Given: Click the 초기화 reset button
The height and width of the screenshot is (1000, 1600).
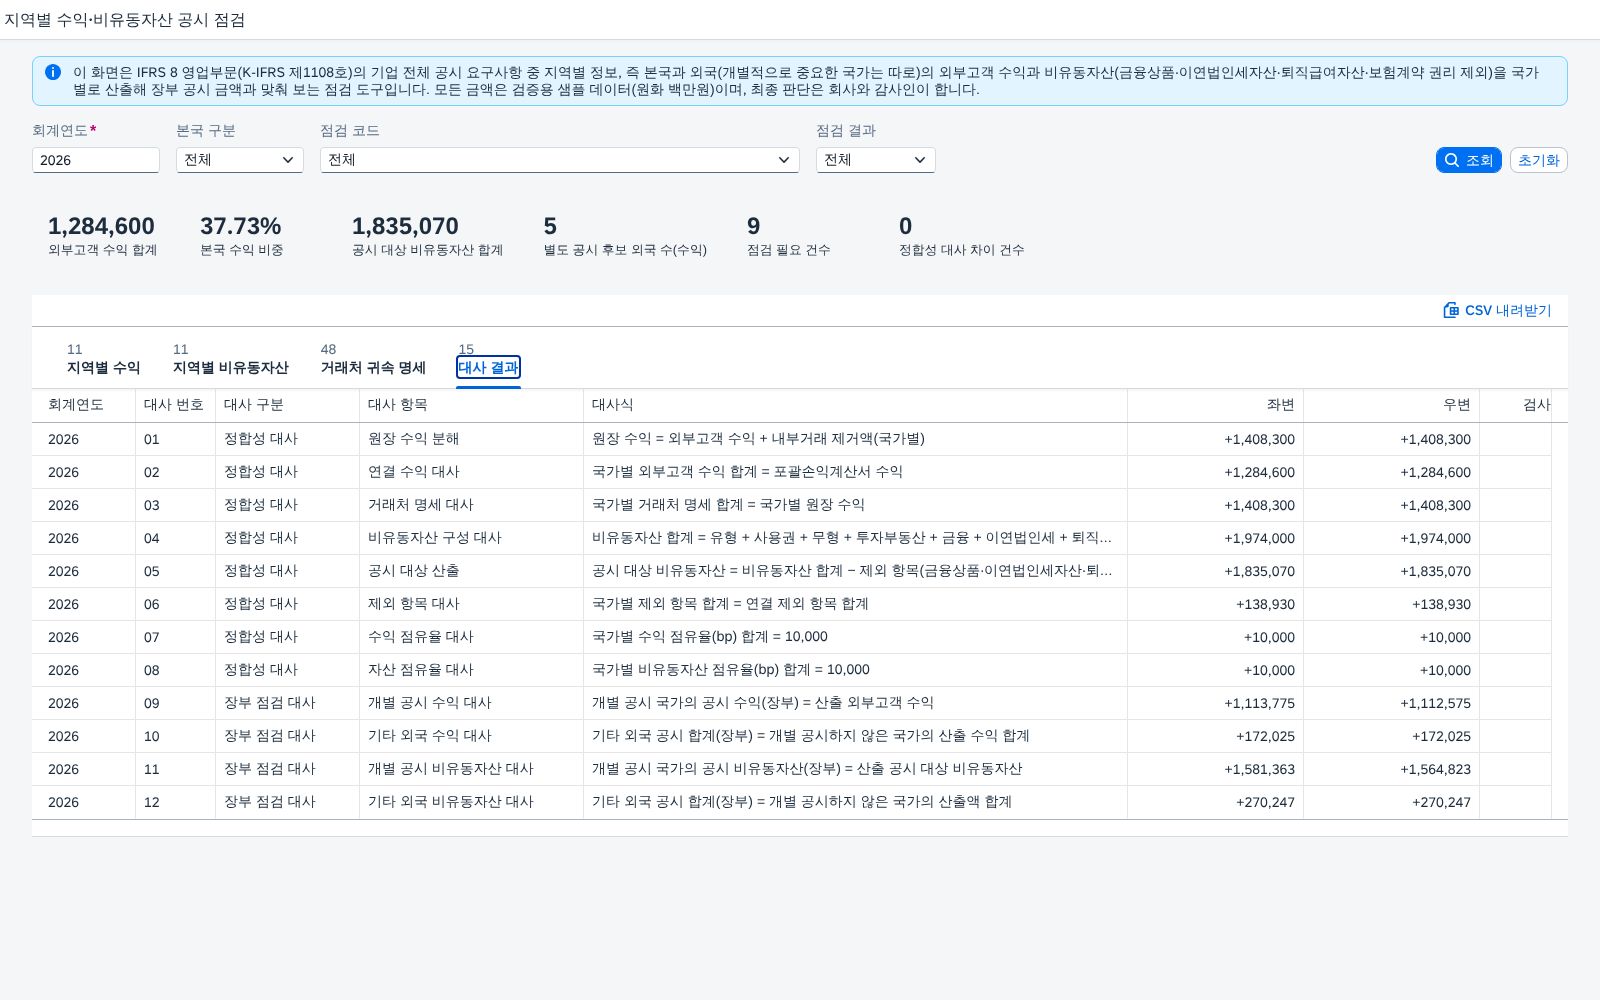Looking at the screenshot, I should 1538,160.
